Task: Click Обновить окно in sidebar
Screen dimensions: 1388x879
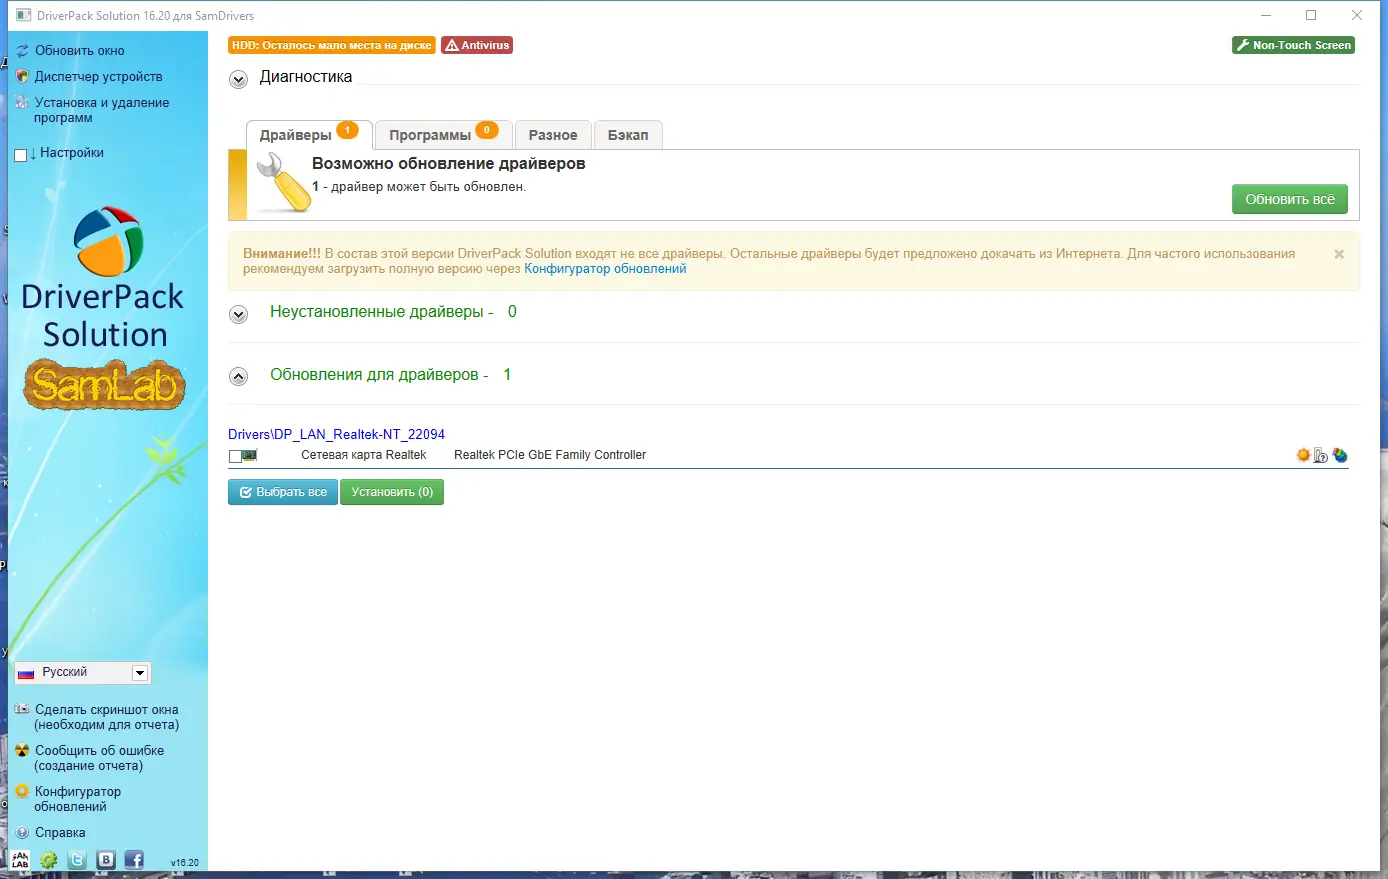Action: click(80, 50)
